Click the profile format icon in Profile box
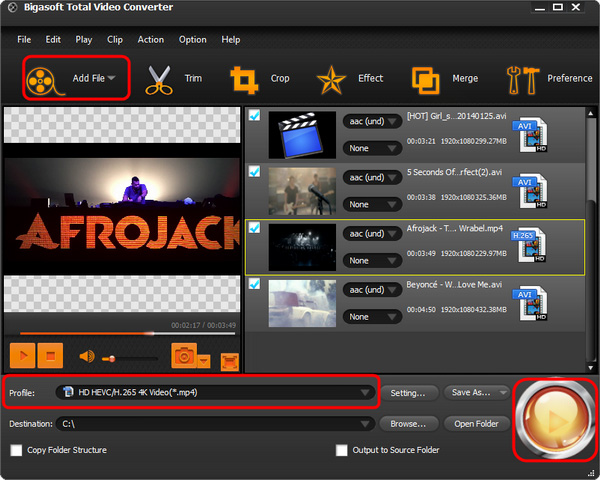600x480 pixels. pyautogui.click(x=68, y=392)
